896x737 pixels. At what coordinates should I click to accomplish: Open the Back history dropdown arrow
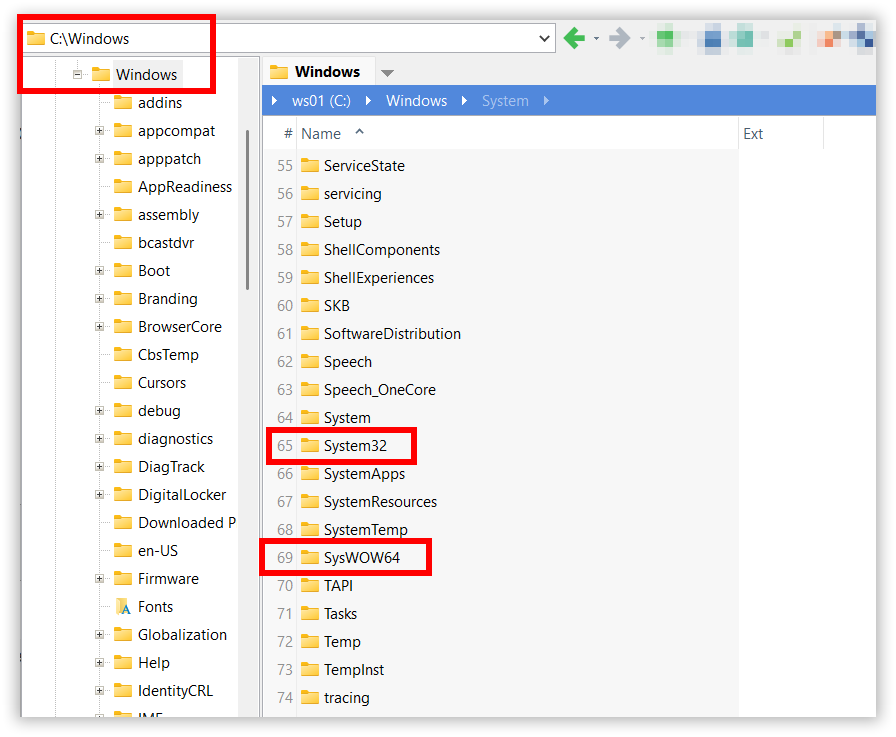click(596, 39)
